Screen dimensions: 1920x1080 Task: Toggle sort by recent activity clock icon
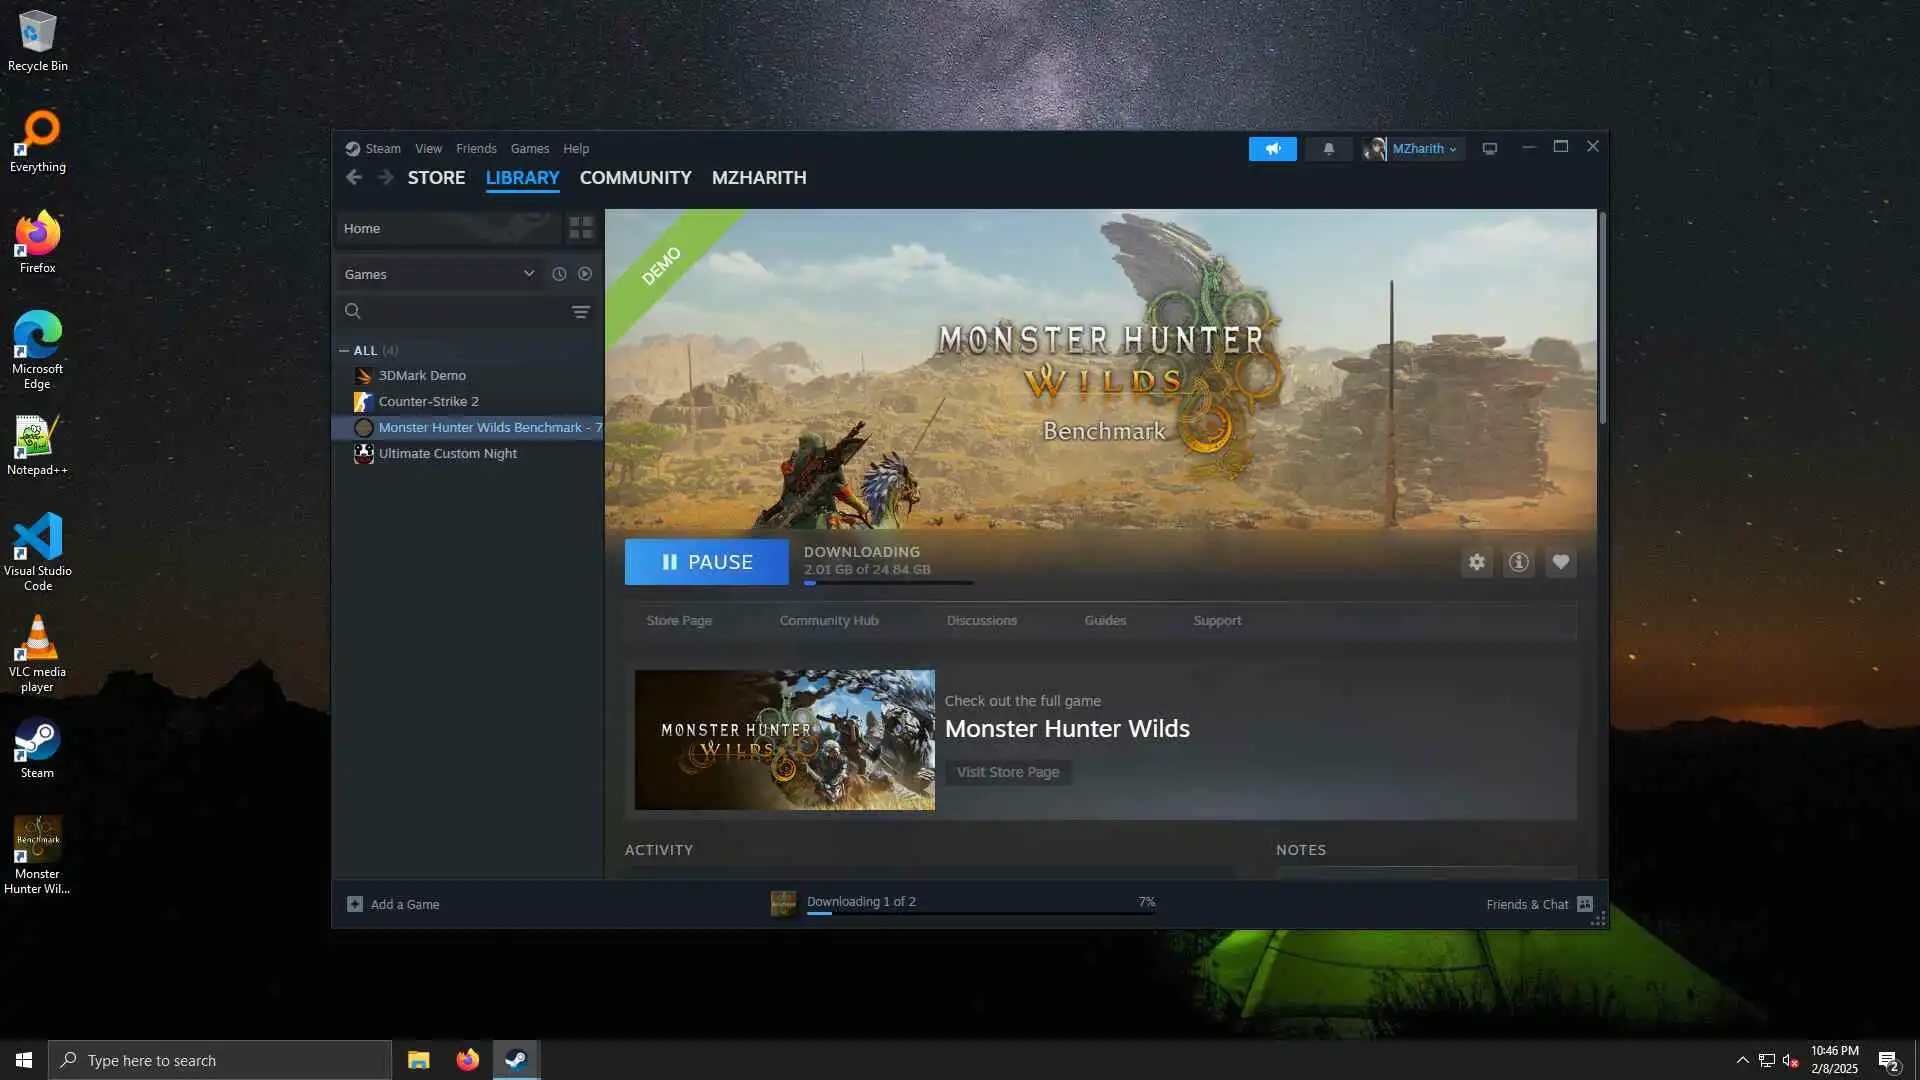pos(559,274)
